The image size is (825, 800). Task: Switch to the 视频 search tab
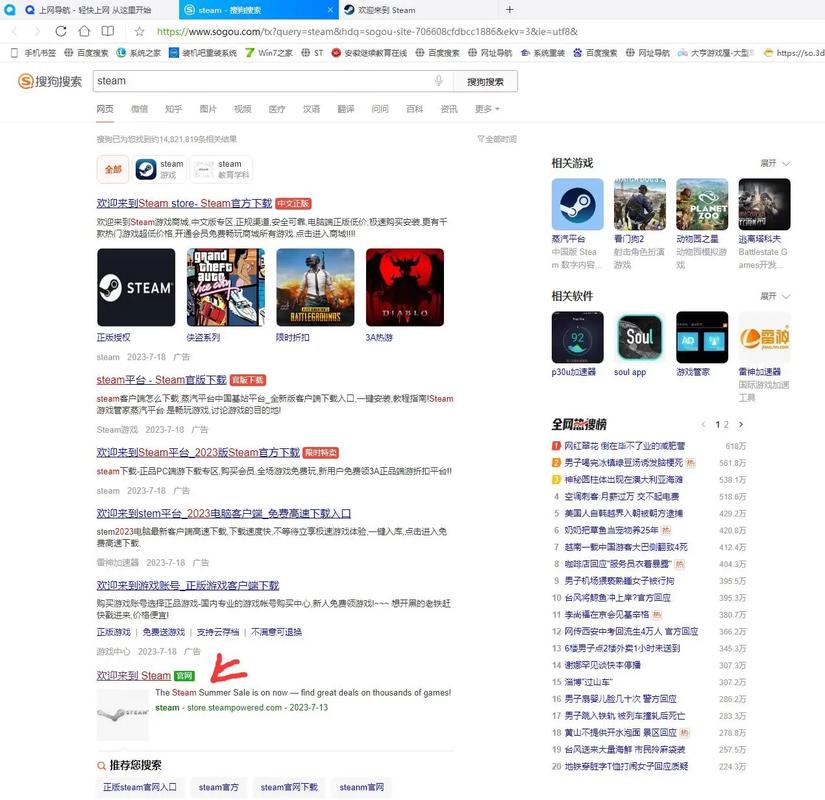(x=243, y=109)
